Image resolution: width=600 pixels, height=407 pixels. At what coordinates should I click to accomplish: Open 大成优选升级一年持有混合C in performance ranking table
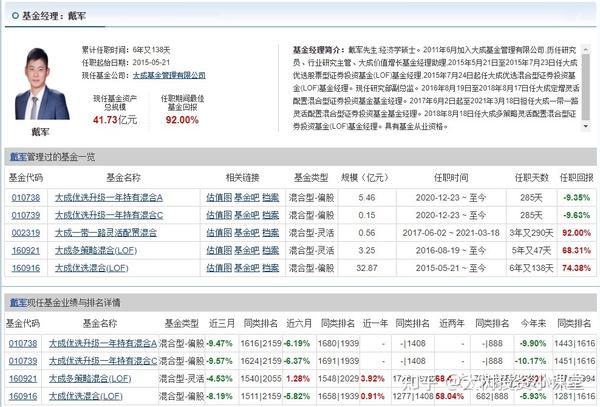pos(103,361)
